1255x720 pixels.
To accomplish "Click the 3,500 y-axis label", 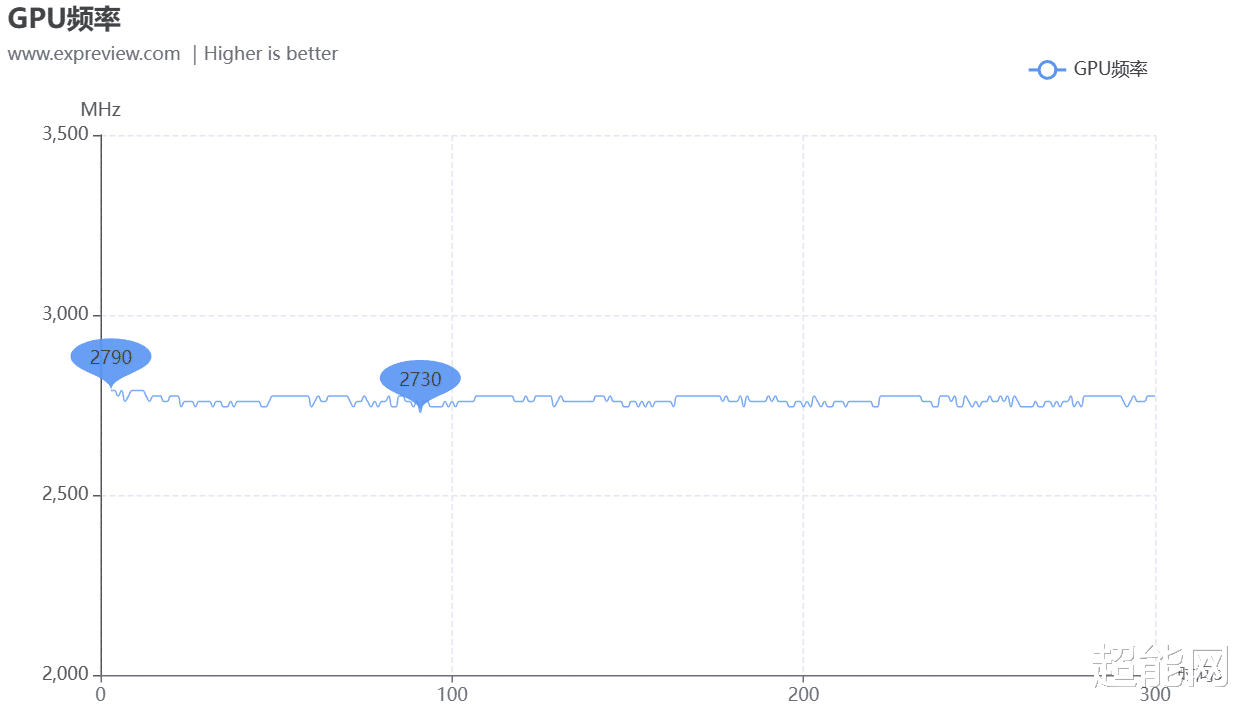I will pyautogui.click(x=66, y=135).
